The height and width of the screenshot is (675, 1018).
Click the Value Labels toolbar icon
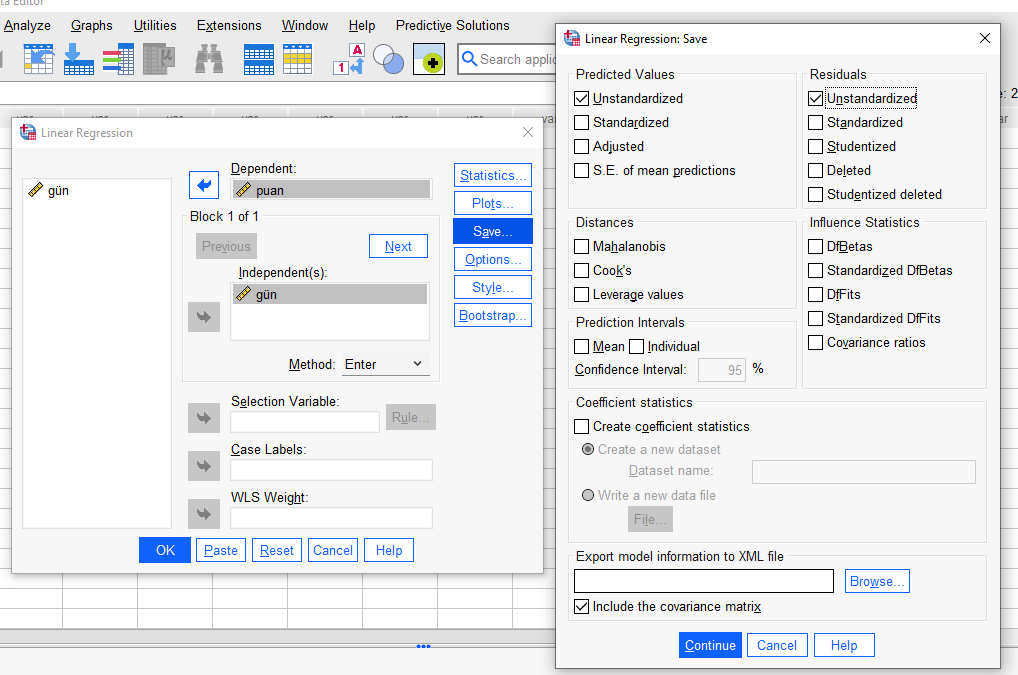click(x=349, y=60)
